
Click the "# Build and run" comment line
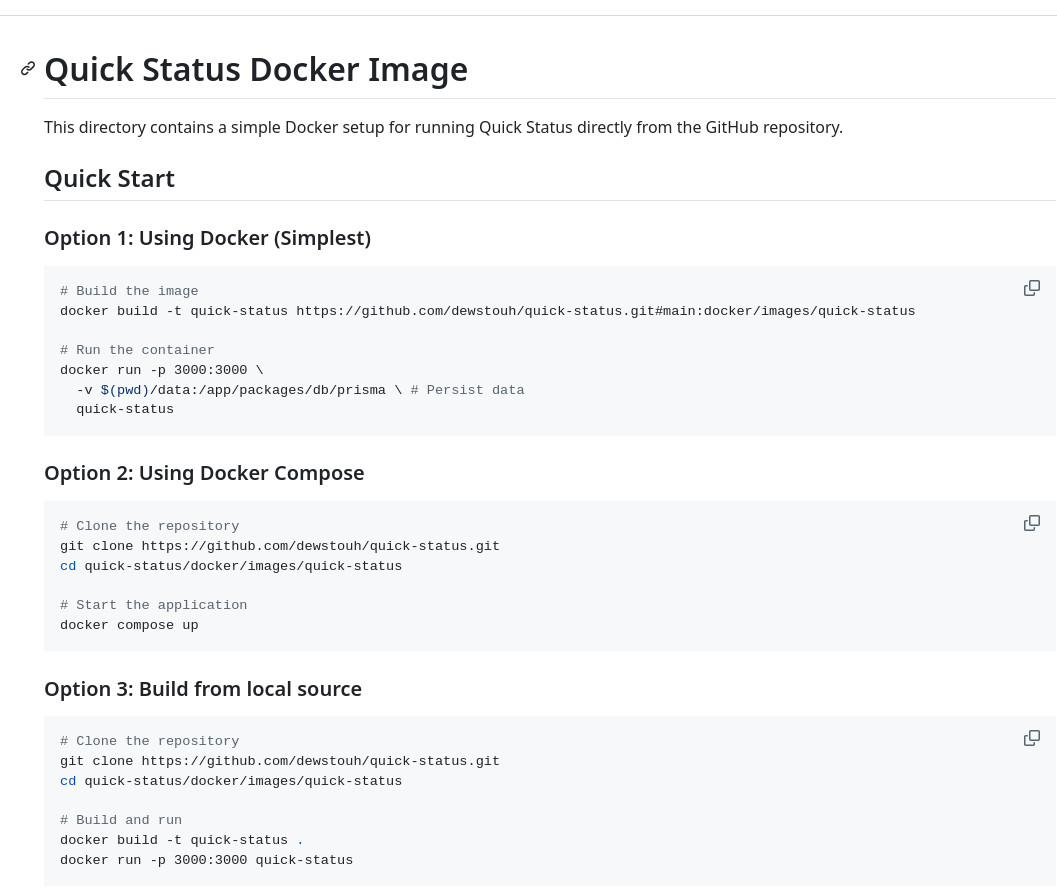121,820
